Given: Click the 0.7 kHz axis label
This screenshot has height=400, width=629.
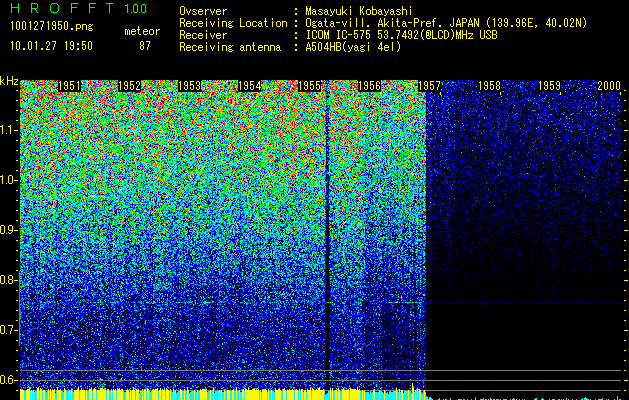Looking at the screenshot, I should coord(9,330).
